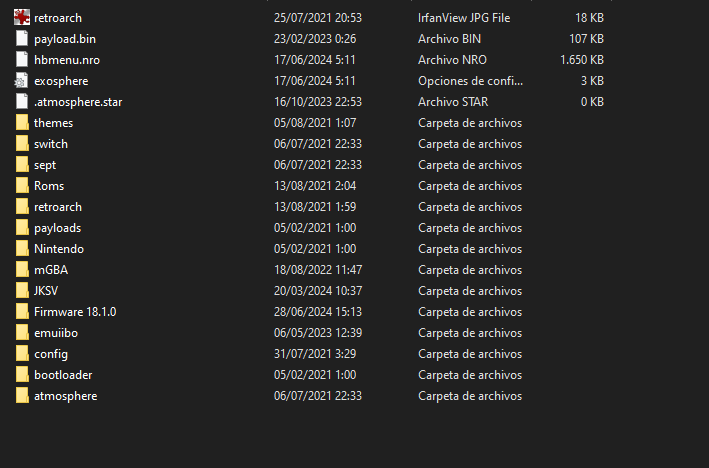Select the payloads folder name
709x468 pixels.
click(x=57, y=228)
